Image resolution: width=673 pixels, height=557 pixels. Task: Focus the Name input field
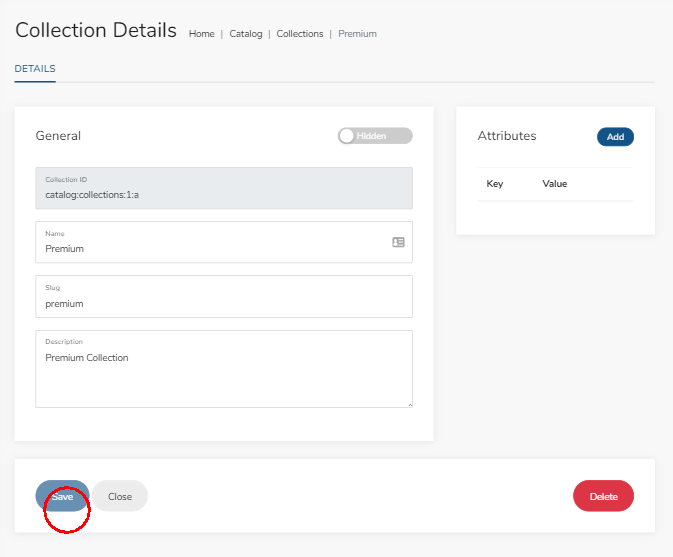coord(224,242)
